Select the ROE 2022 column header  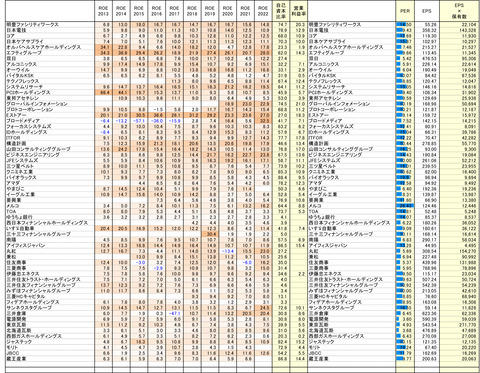click(263, 11)
